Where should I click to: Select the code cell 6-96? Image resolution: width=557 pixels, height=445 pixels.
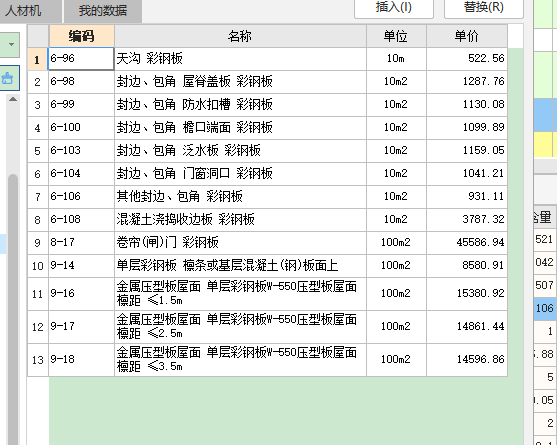(x=81, y=59)
